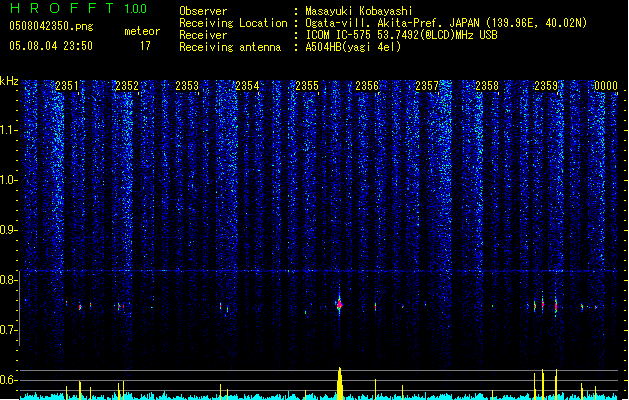Click the 1.0 frequency axis label
Screen dimensions: 629x400
[x=8, y=180]
